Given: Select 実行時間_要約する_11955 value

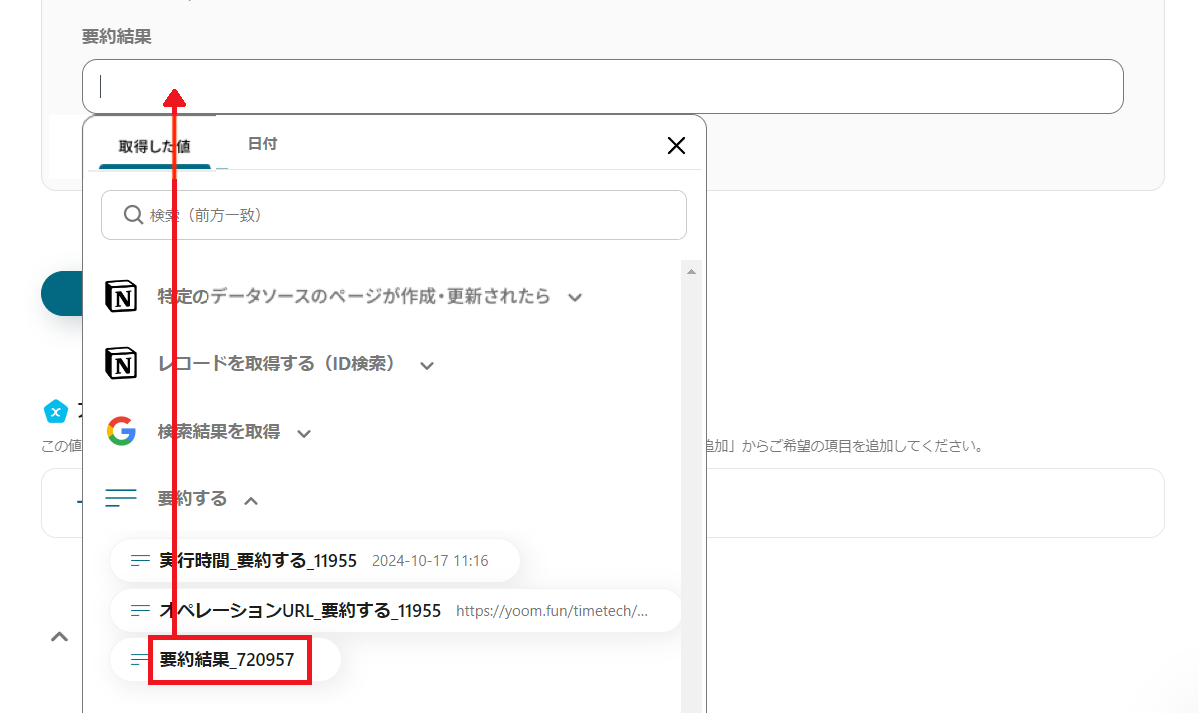Looking at the screenshot, I should point(315,560).
